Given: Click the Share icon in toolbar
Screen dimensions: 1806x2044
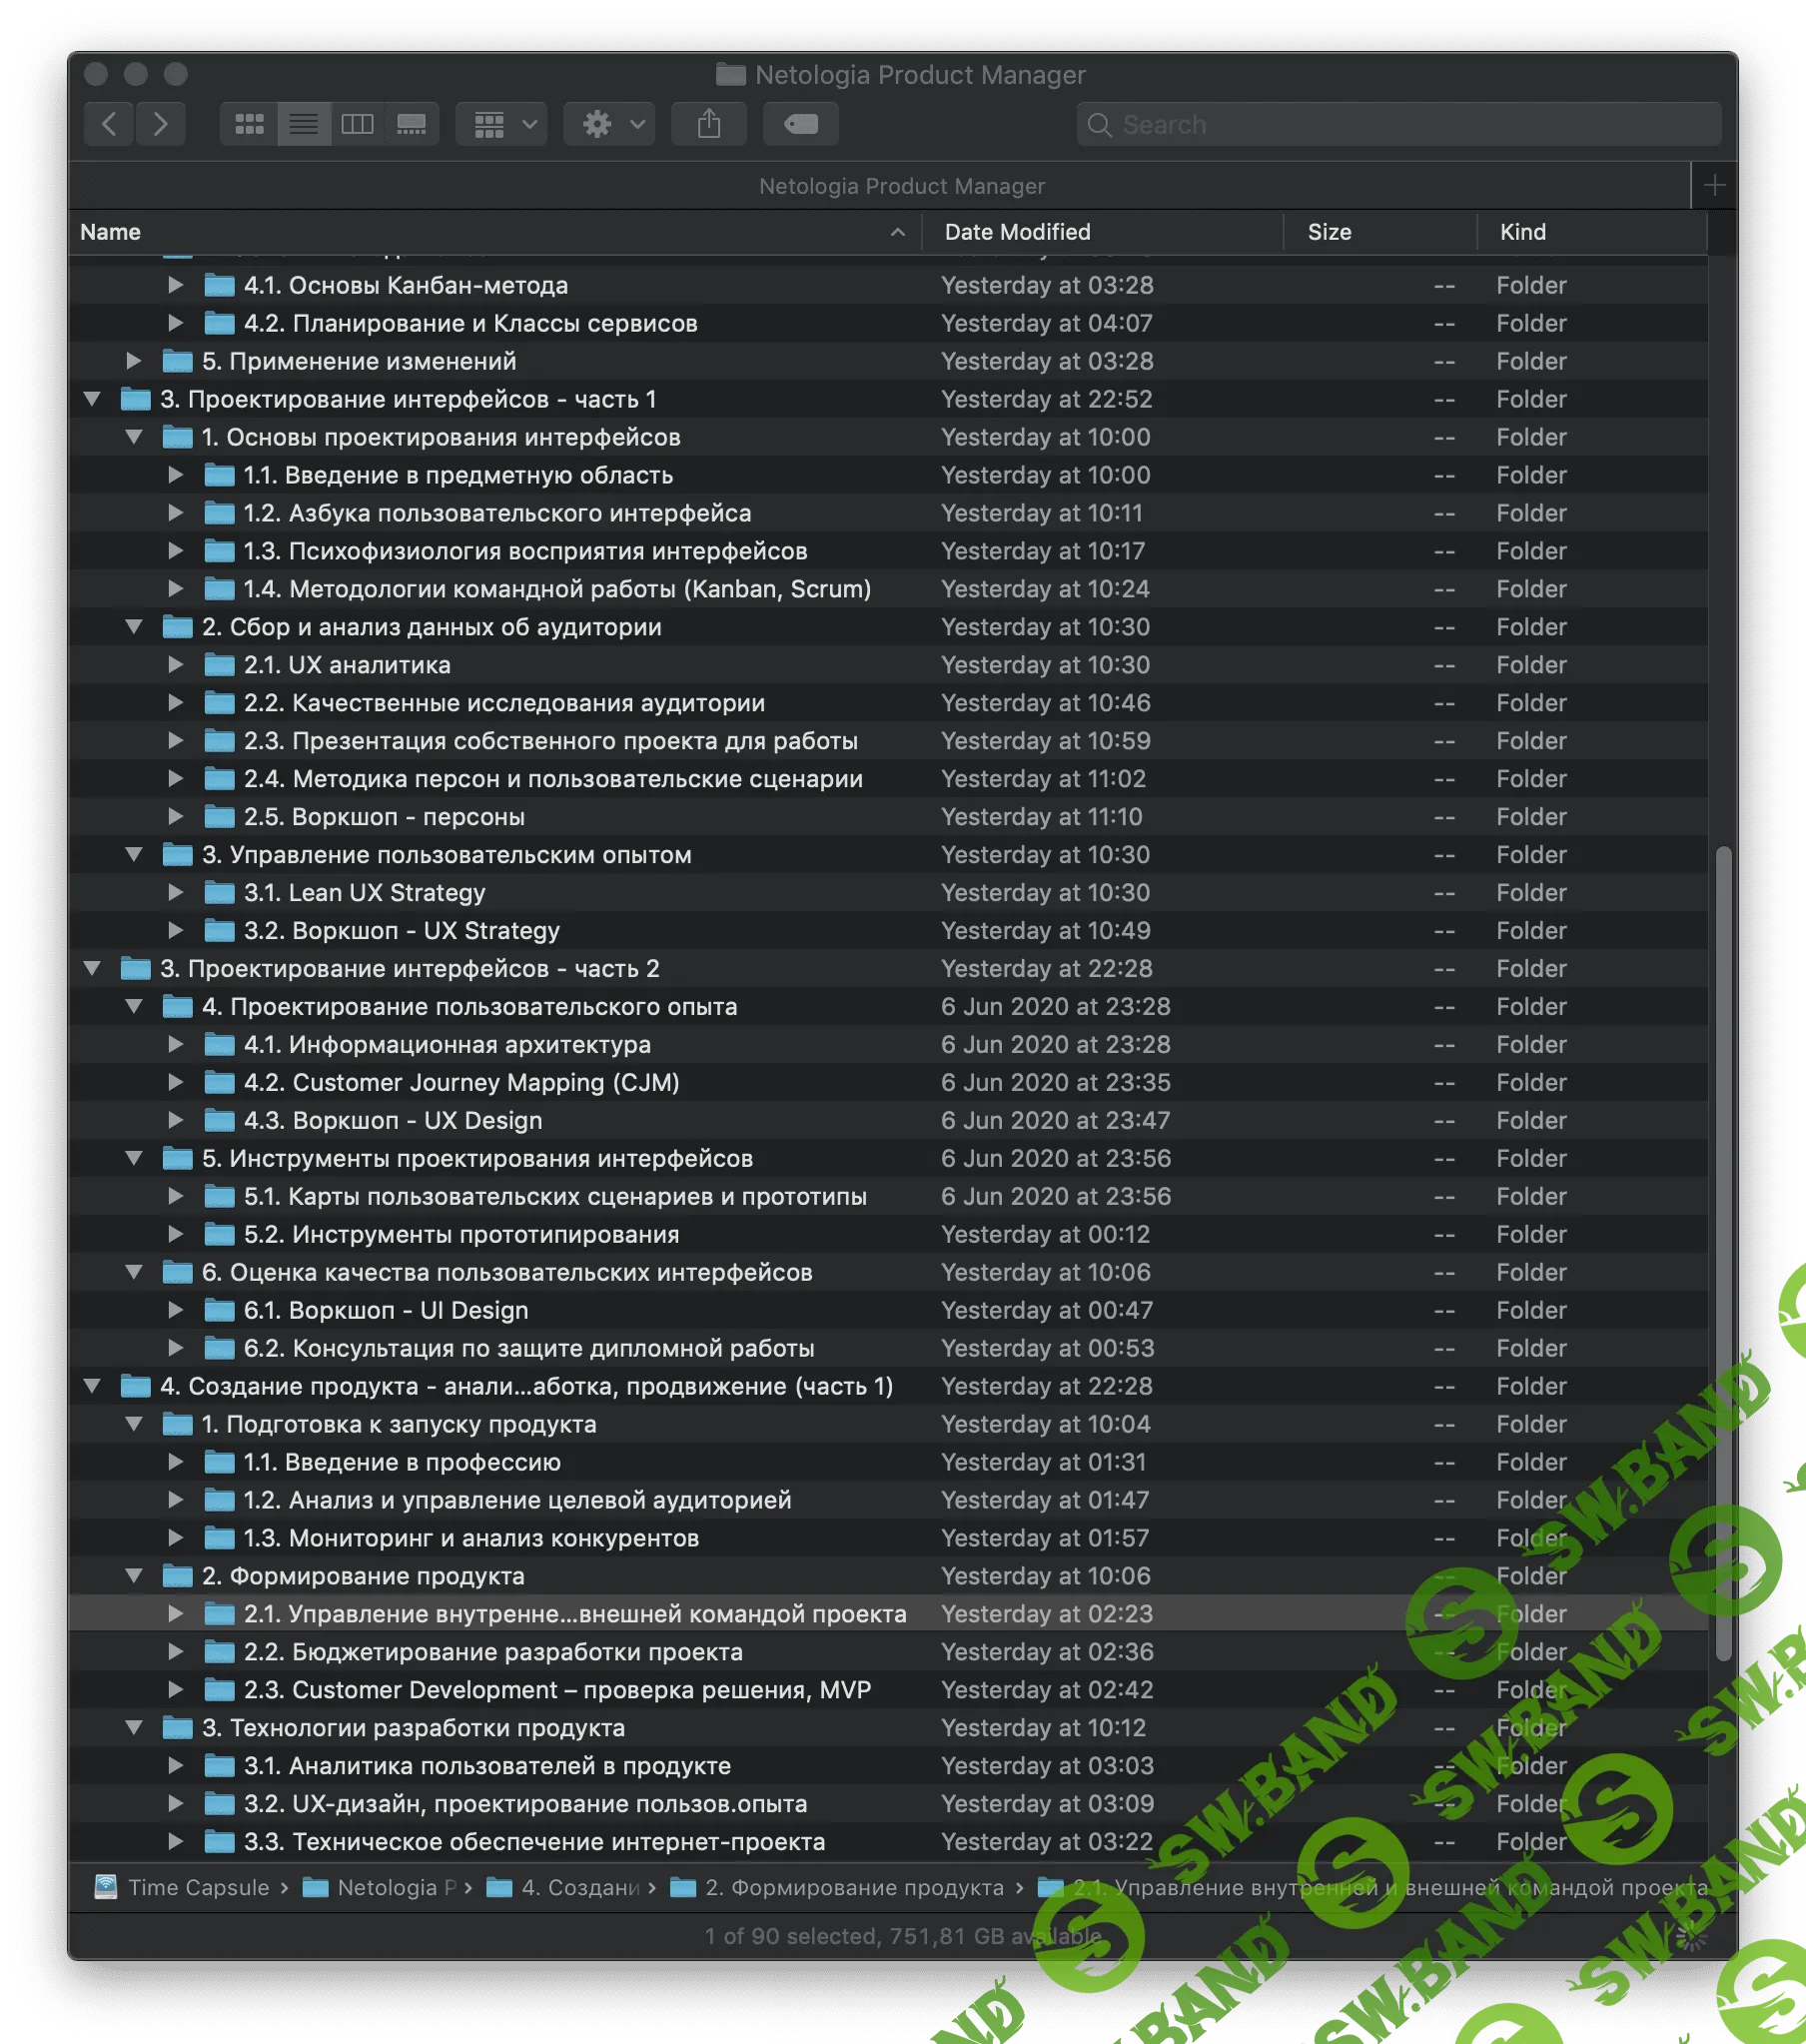Looking at the screenshot, I should [x=708, y=124].
